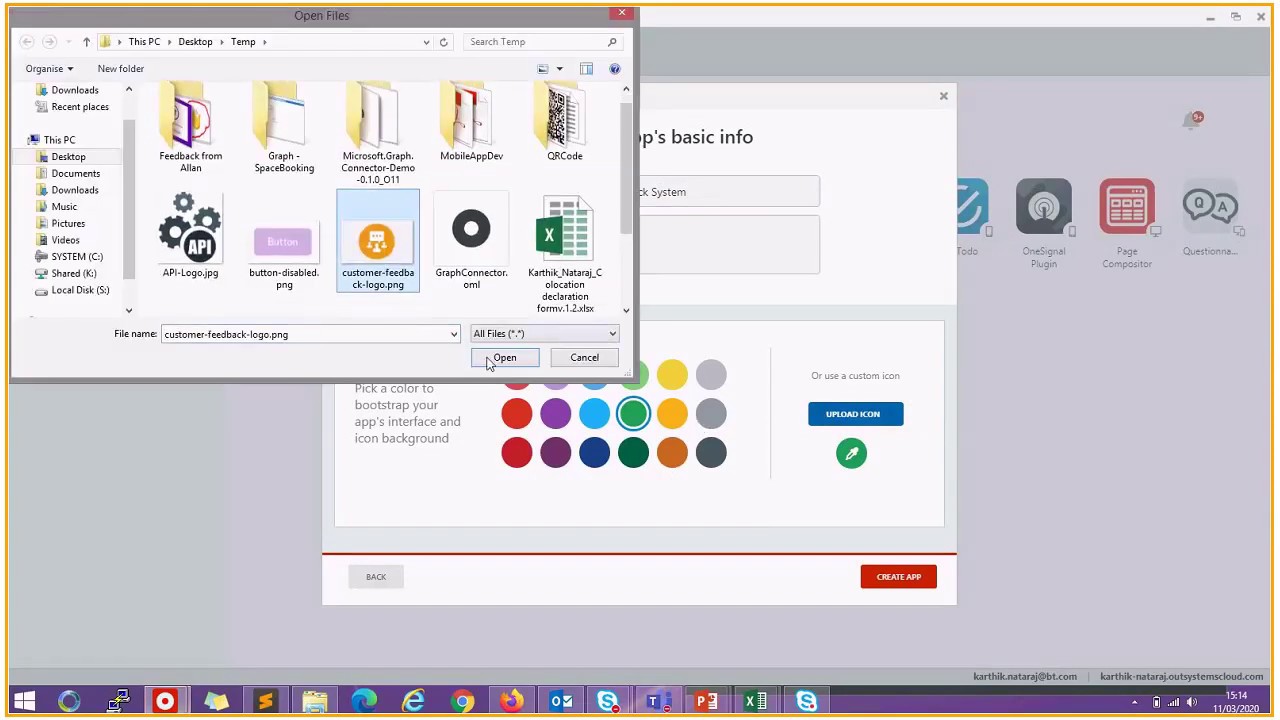Select SYSTEM (C:) drive
Screen dimensions: 1280x720
[77, 257]
